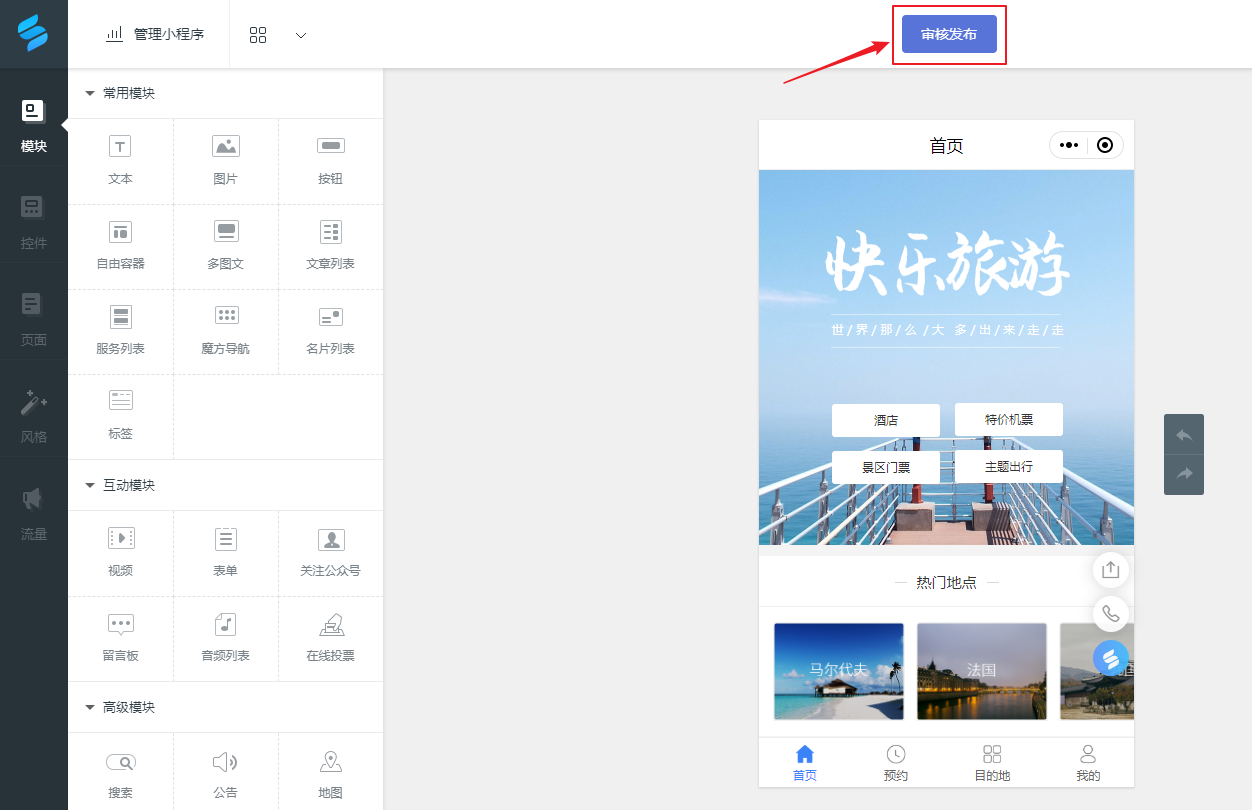Open the 页面 sidebar tab
The width and height of the screenshot is (1252, 810).
coord(33,318)
